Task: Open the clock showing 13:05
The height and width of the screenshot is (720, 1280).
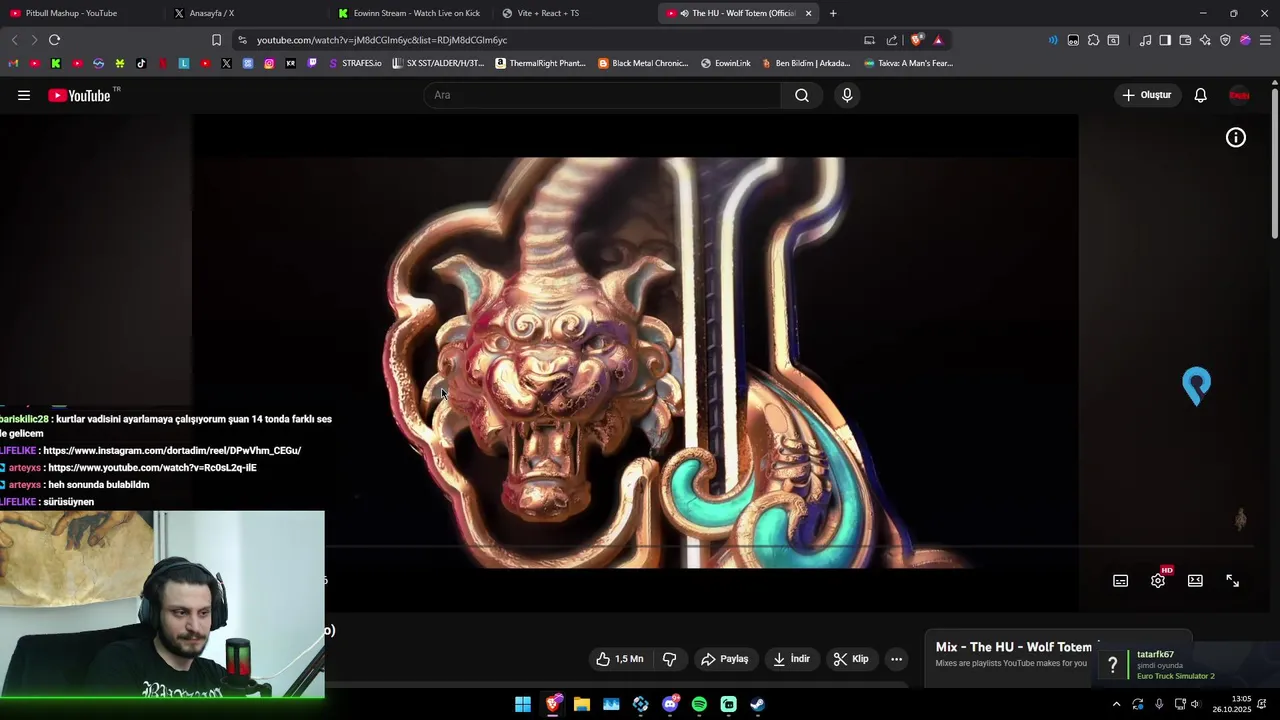Action: pyautogui.click(x=1232, y=704)
